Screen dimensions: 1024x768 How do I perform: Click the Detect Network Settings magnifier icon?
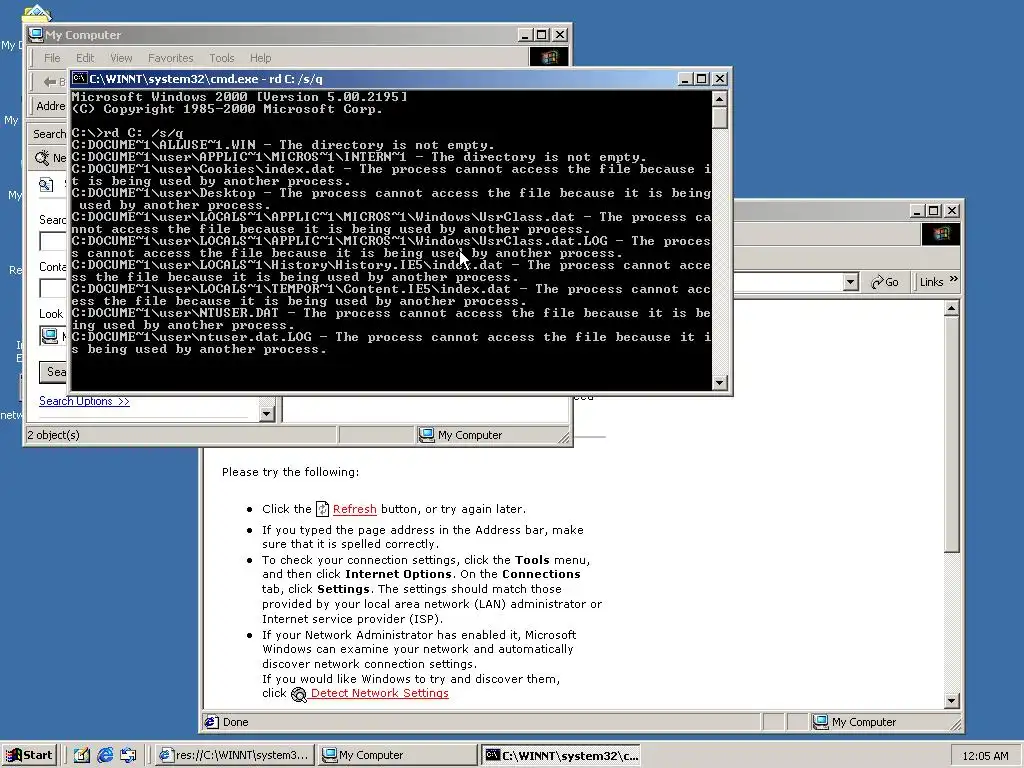[298, 695]
